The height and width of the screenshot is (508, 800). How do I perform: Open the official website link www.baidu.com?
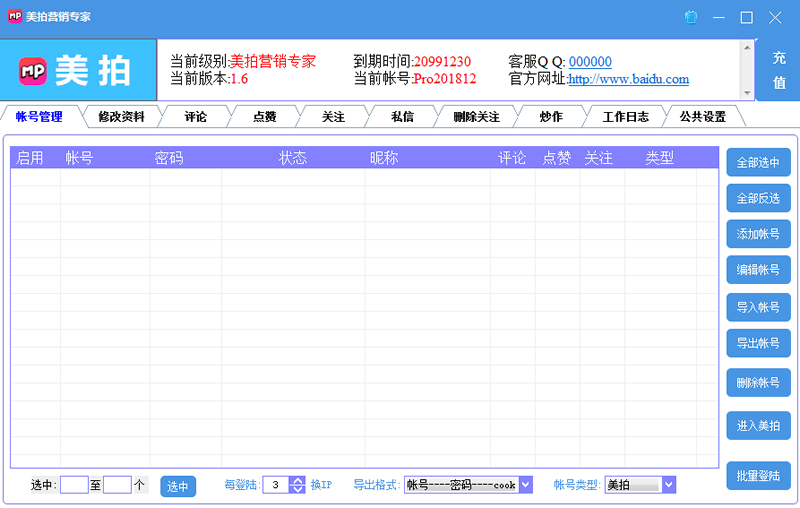(x=629, y=79)
